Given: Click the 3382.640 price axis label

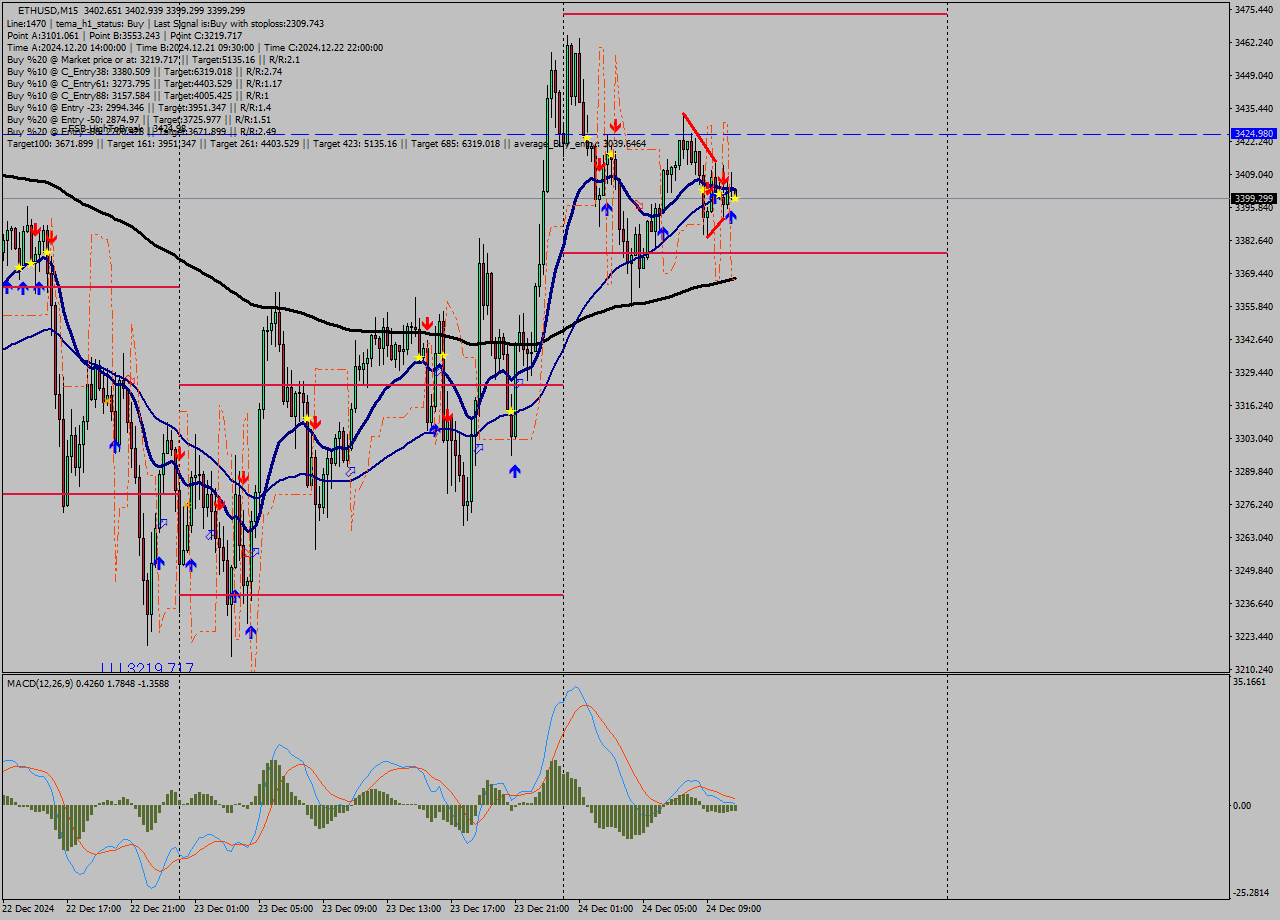Looking at the screenshot, I should tap(1254, 240).
